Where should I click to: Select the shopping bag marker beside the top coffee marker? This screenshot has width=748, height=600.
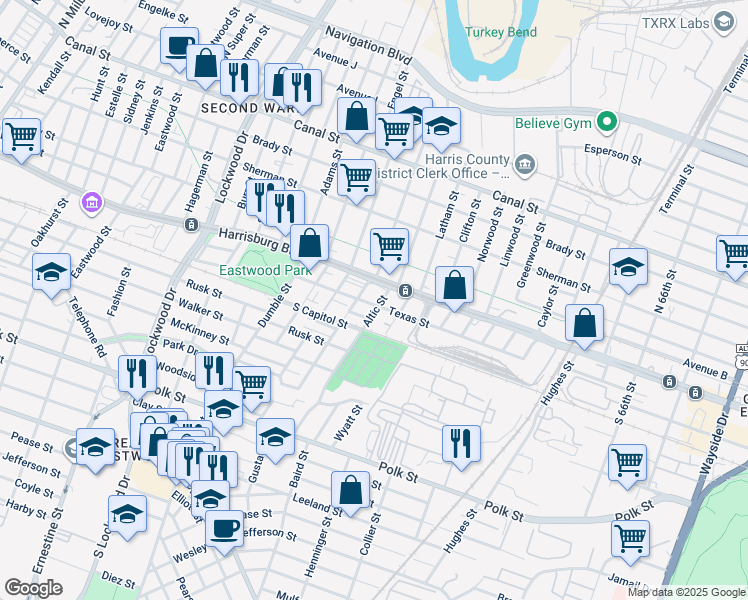click(x=205, y=65)
